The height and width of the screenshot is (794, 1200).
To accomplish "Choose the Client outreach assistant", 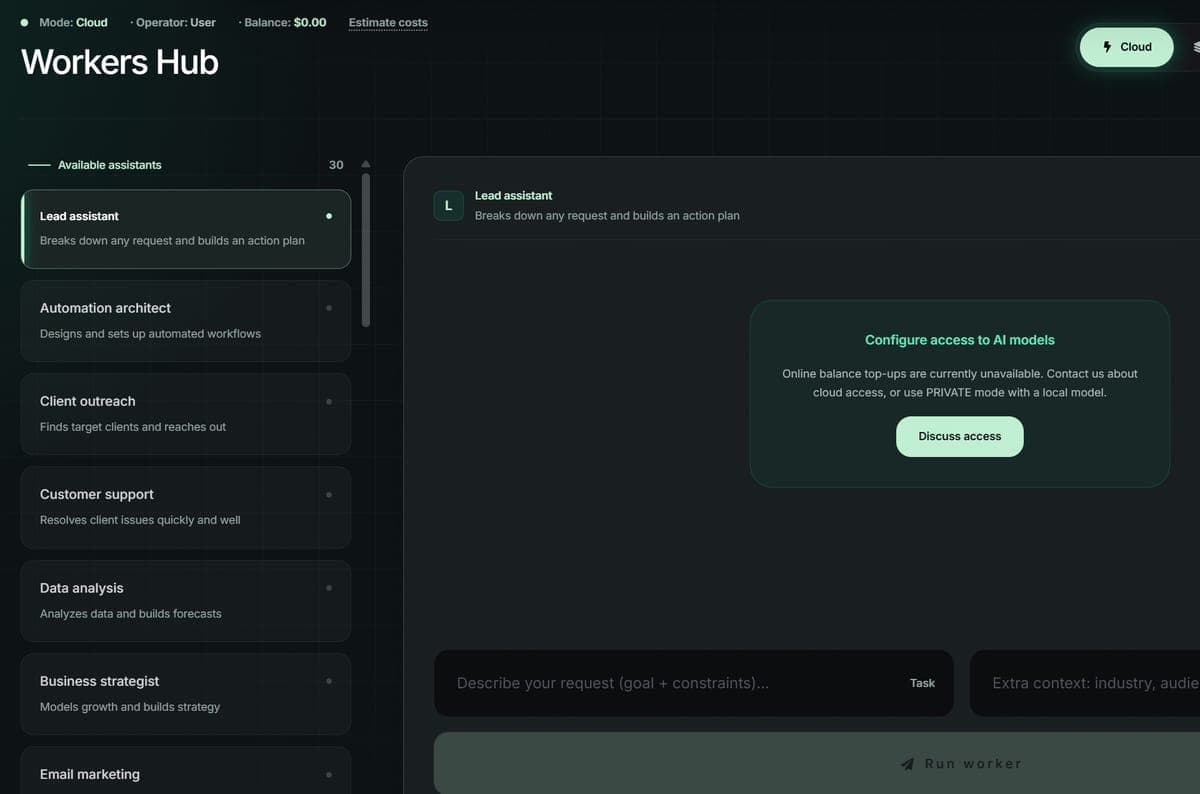I will pyautogui.click(x=186, y=414).
